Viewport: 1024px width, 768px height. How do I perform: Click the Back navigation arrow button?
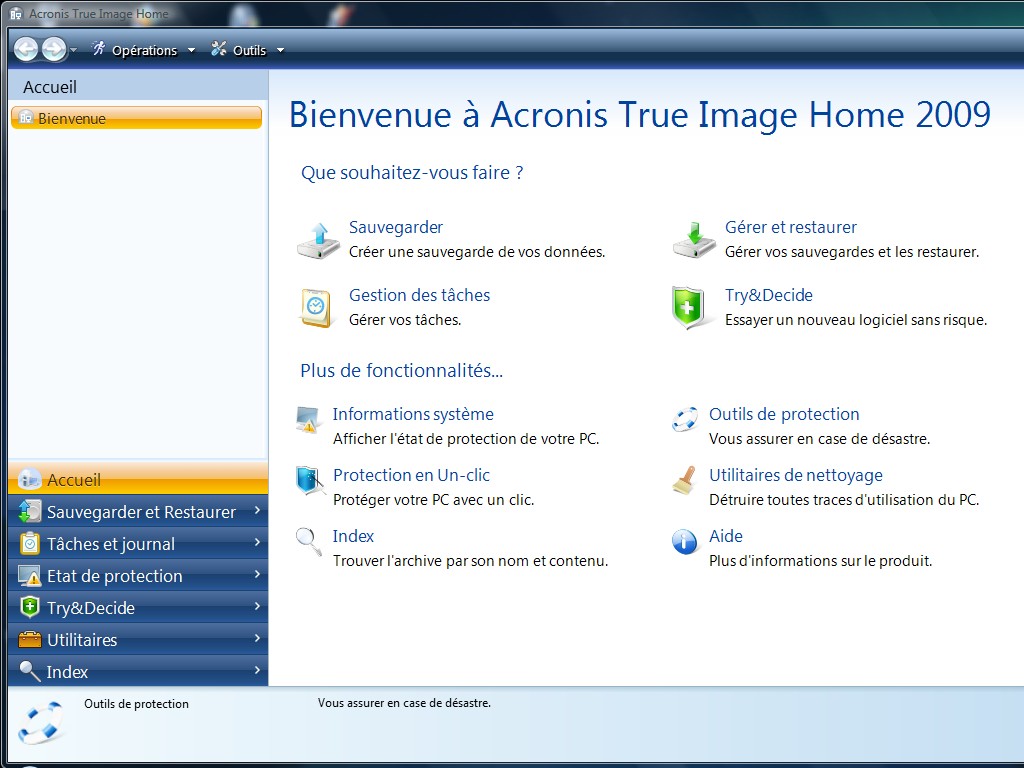point(26,49)
